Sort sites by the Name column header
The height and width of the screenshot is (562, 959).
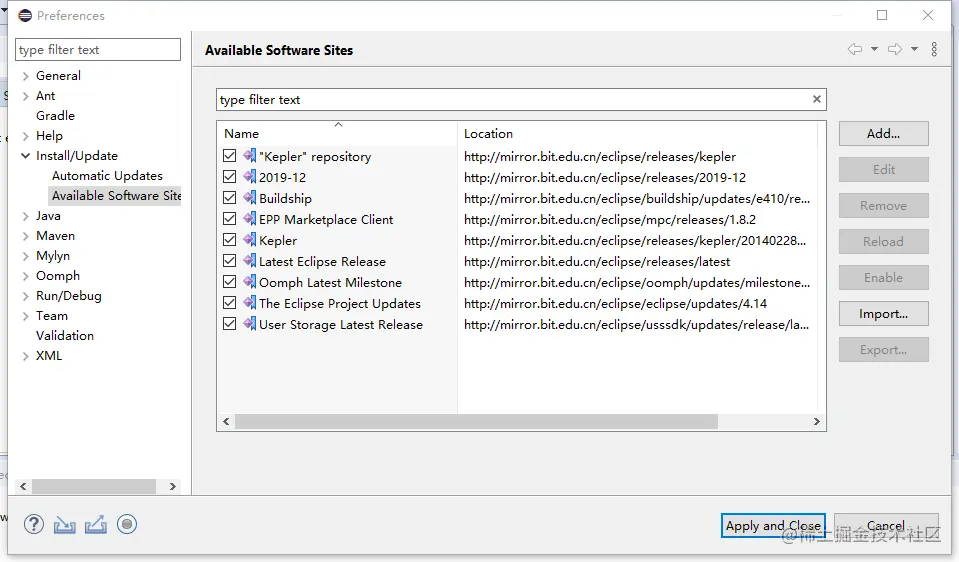click(337, 133)
